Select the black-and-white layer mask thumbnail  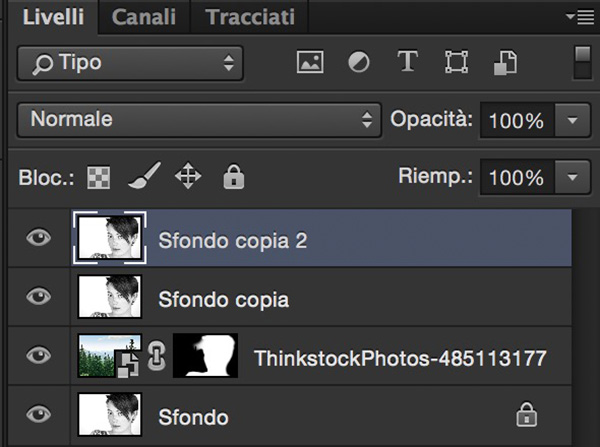(x=205, y=356)
